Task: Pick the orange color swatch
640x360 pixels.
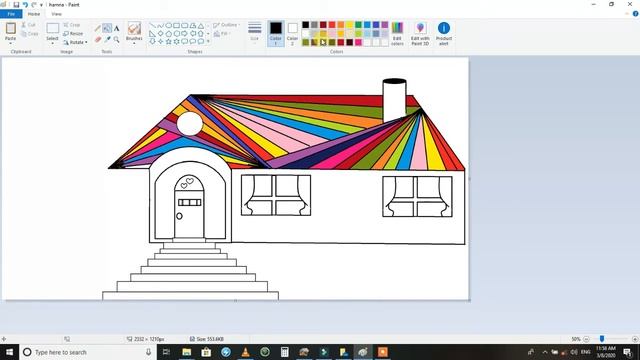Action: (341, 25)
